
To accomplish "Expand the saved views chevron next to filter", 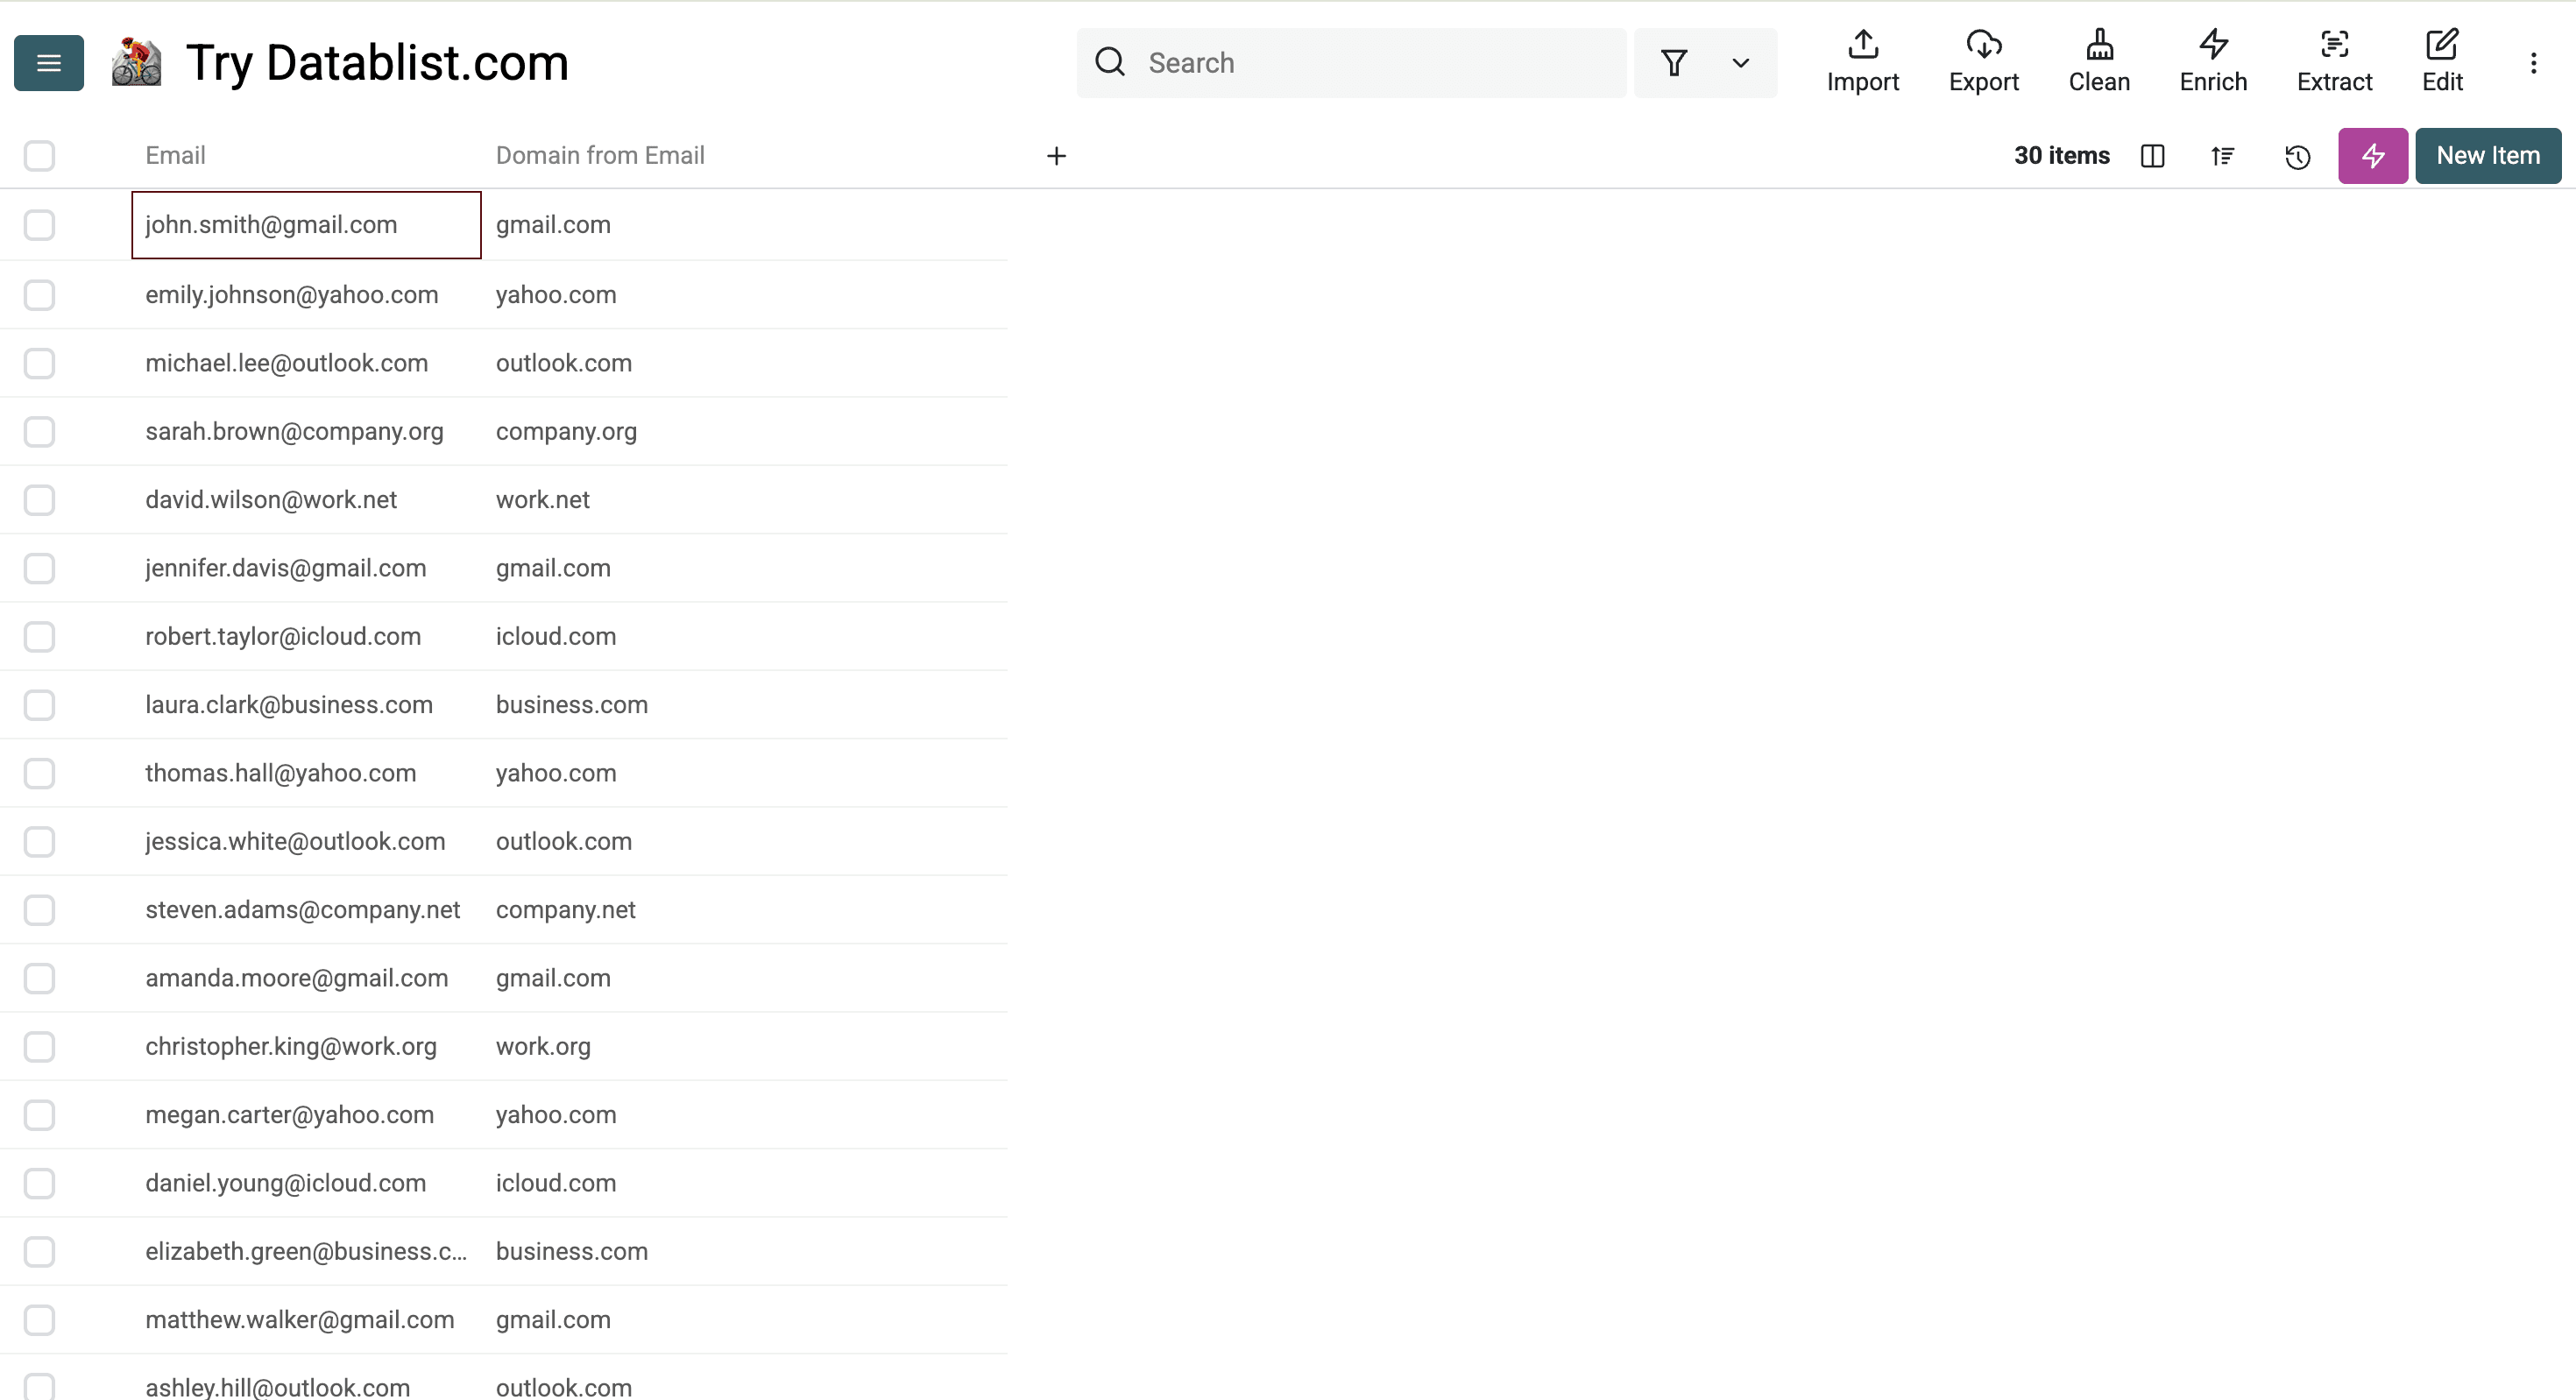I will (1740, 62).
